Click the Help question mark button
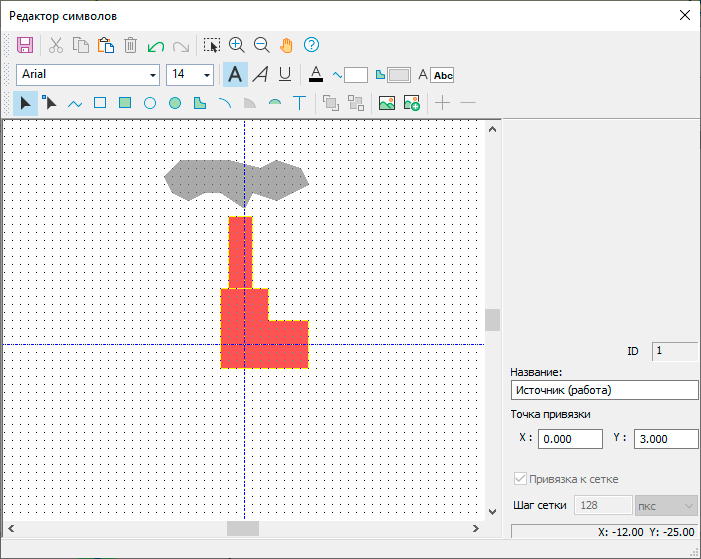Screen dimensions: 701x559 point(311,45)
